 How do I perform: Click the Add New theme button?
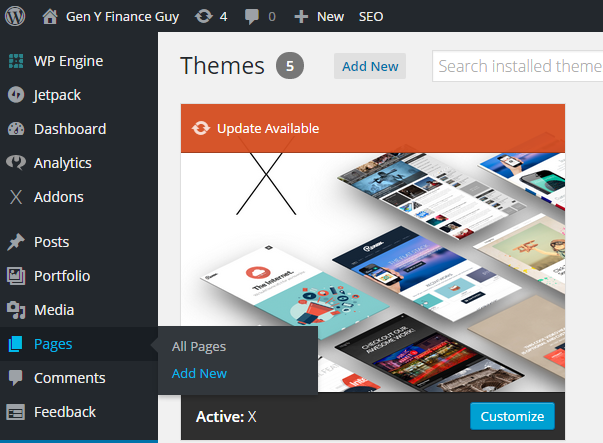[370, 66]
